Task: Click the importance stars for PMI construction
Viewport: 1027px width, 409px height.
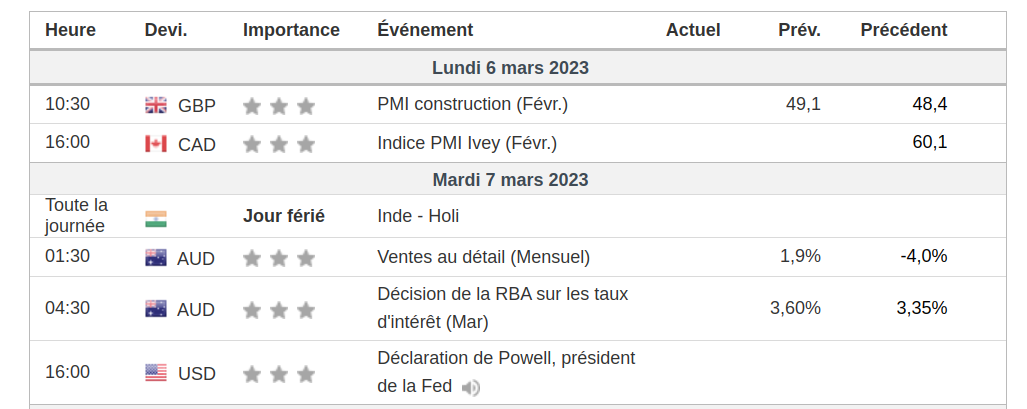Action: point(279,106)
